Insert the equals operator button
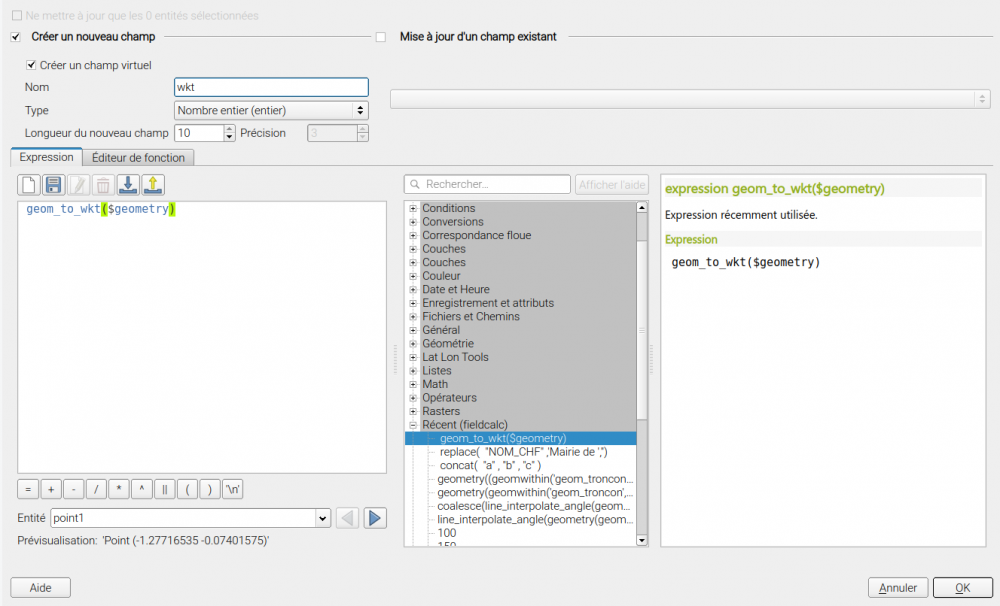This screenshot has width=1000, height=606. point(28,489)
